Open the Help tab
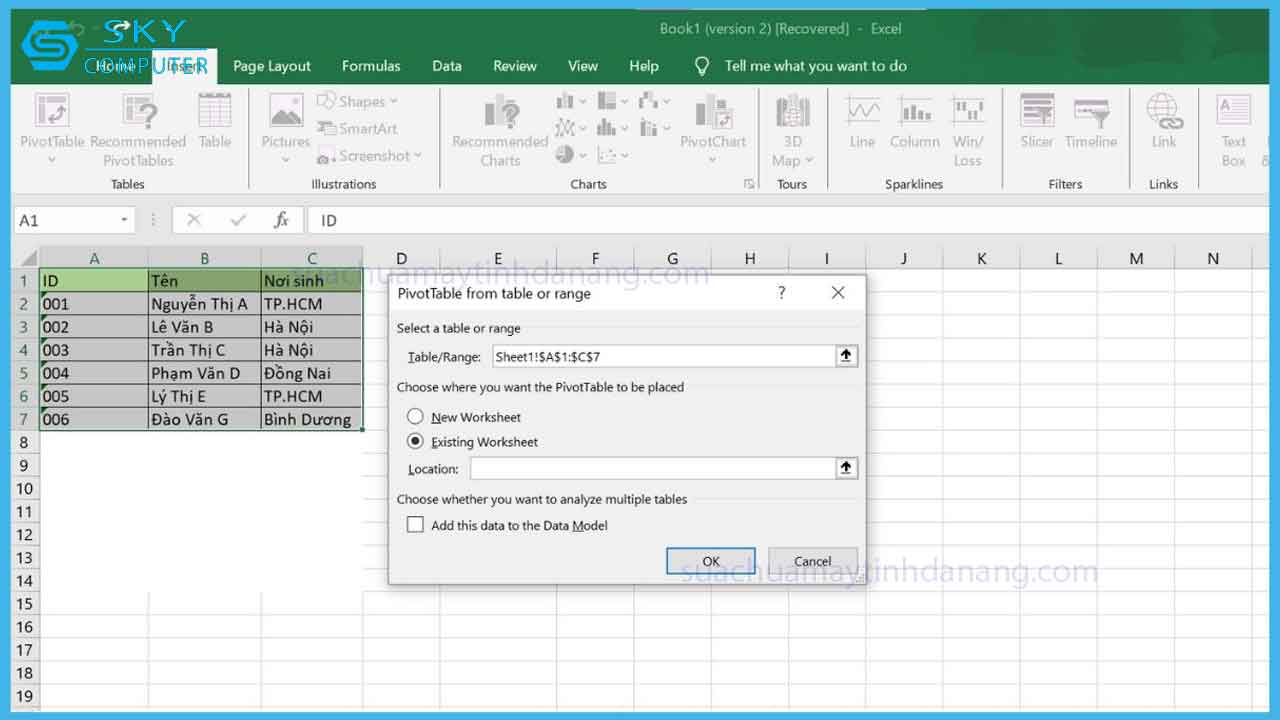Screen dimensions: 1280x720 [x=644, y=66]
